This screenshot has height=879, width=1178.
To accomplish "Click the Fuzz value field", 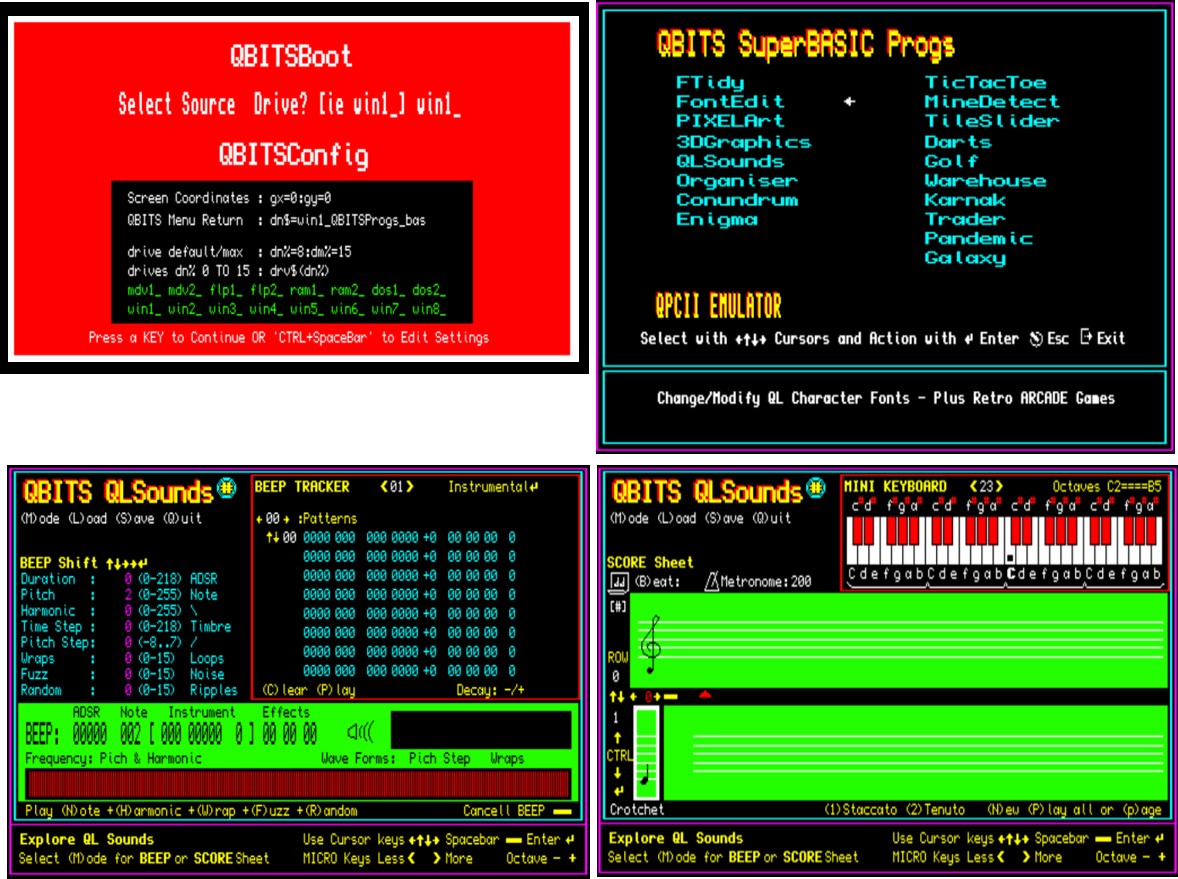I will 128,675.
